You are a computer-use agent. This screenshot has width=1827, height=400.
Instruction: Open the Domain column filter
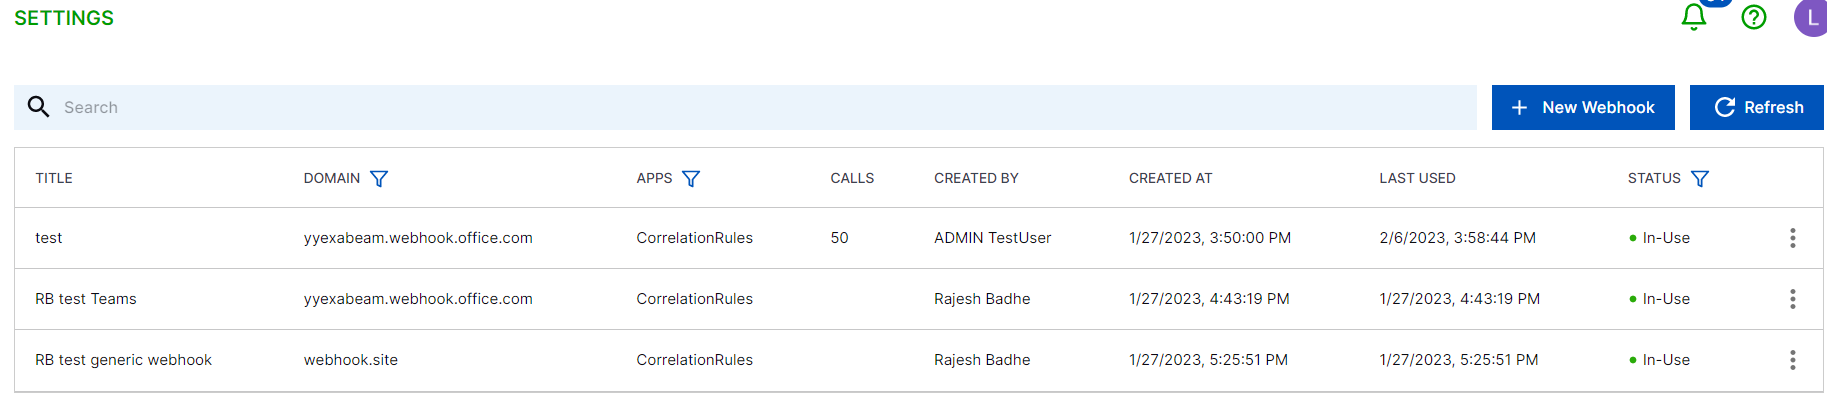[379, 179]
